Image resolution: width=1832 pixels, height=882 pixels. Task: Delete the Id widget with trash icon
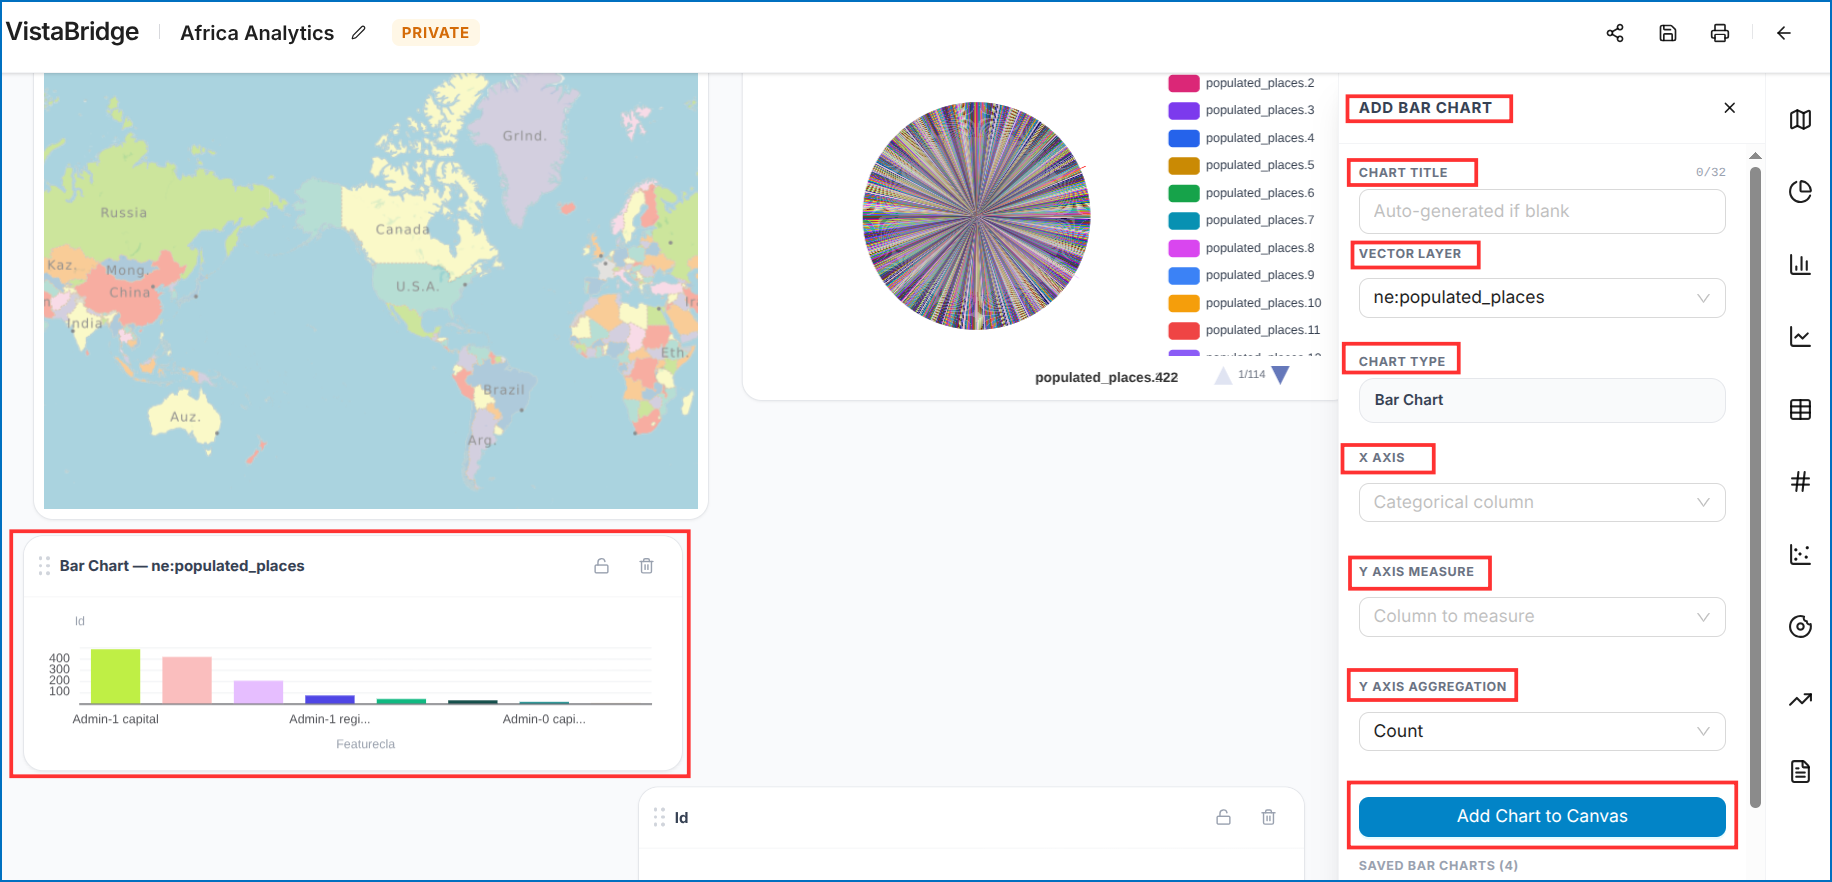click(1268, 817)
